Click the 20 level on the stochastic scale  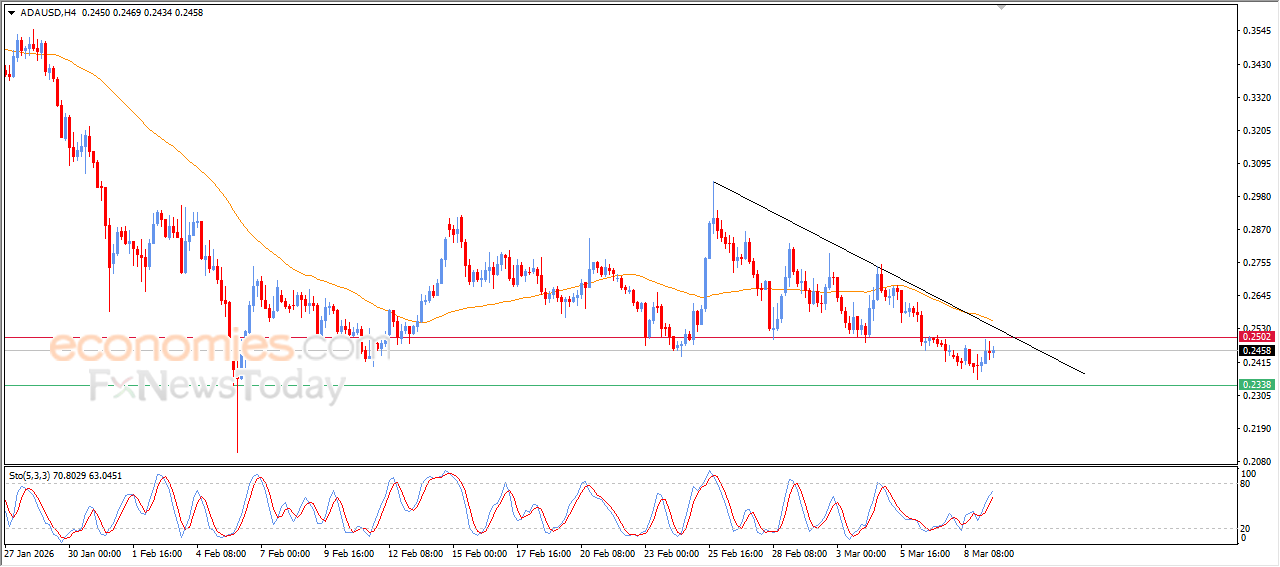click(1247, 527)
